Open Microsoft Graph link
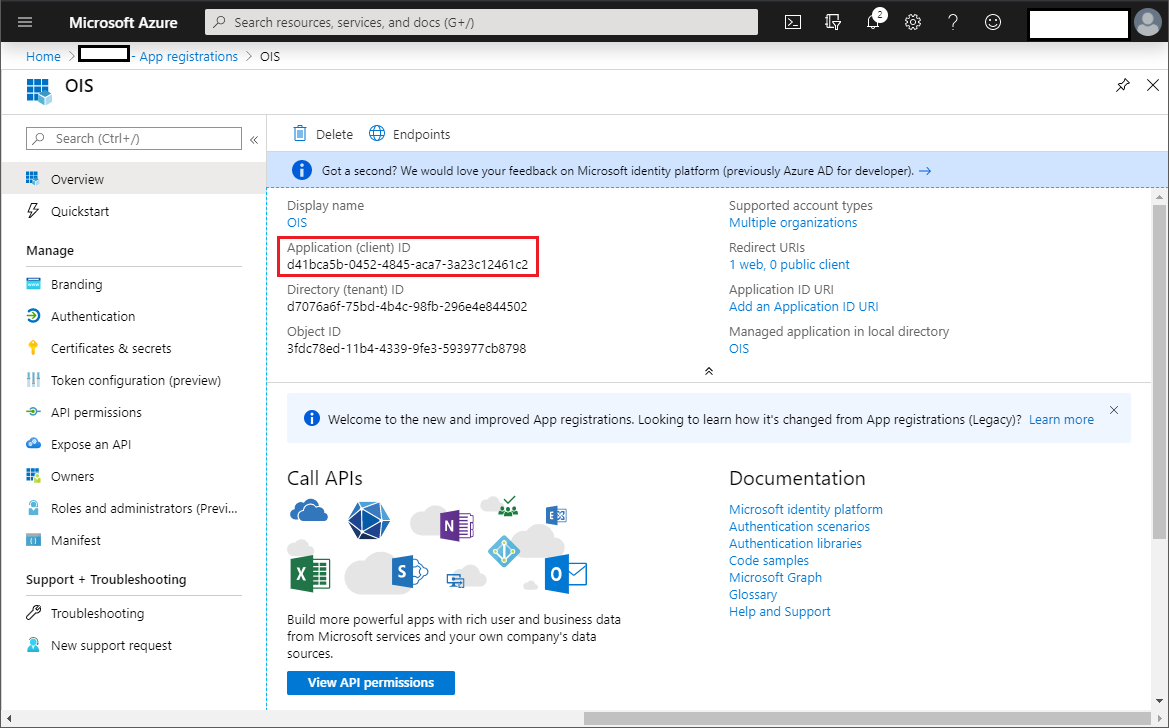 point(775,577)
